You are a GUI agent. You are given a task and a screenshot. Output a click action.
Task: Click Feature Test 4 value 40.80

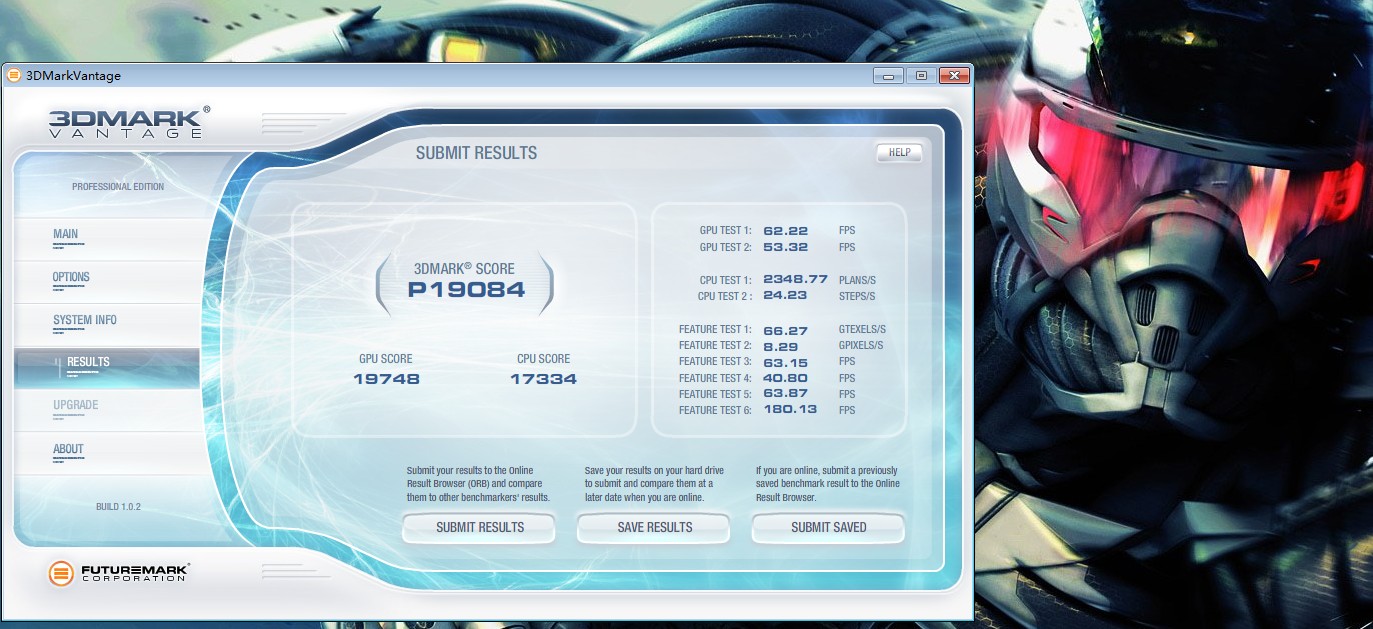(785, 378)
